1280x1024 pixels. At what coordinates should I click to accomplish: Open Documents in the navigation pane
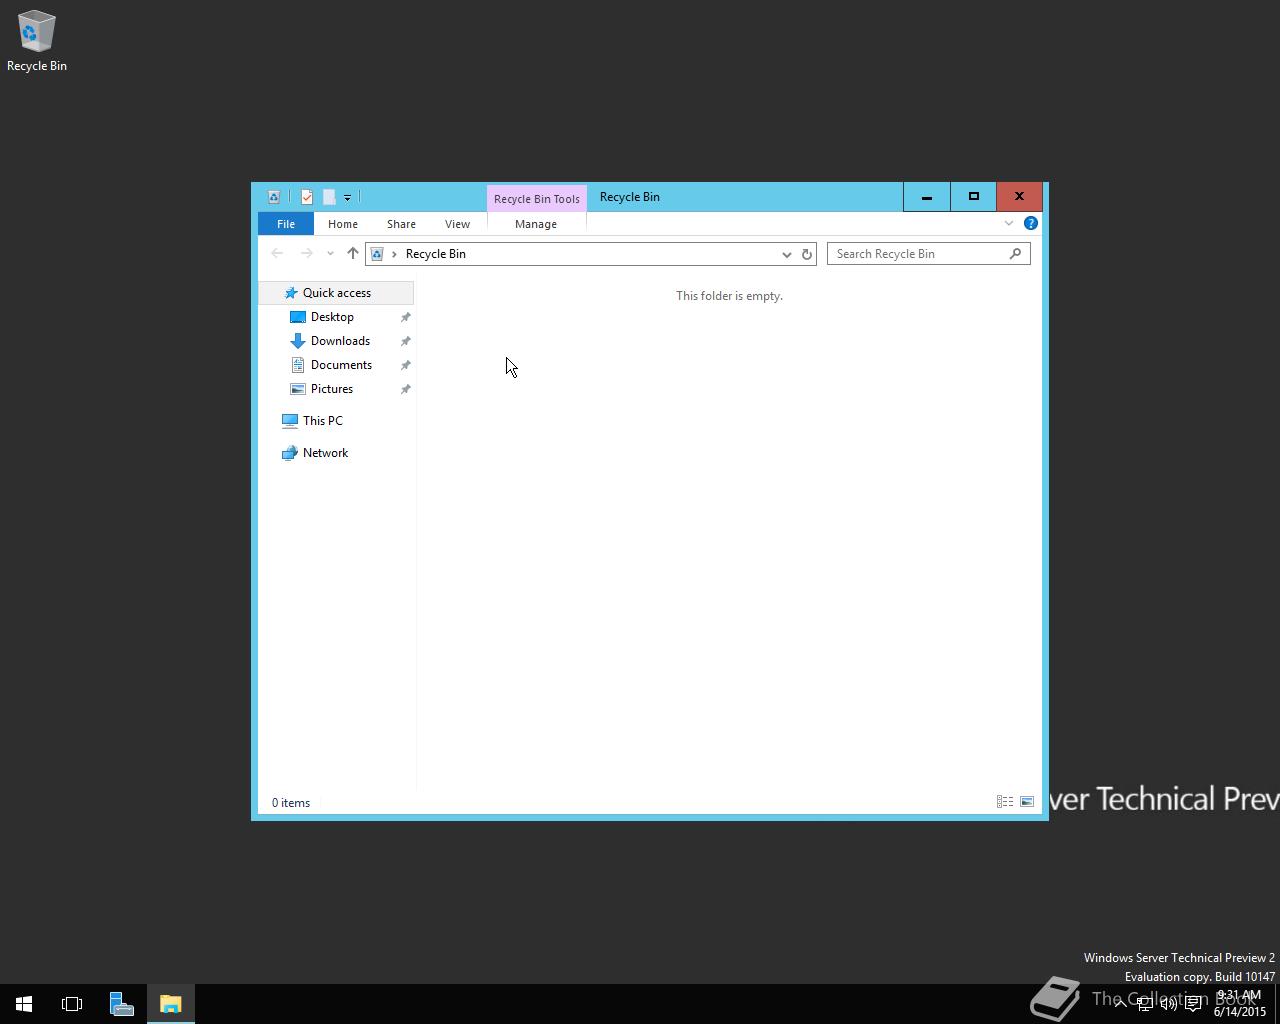click(x=341, y=365)
